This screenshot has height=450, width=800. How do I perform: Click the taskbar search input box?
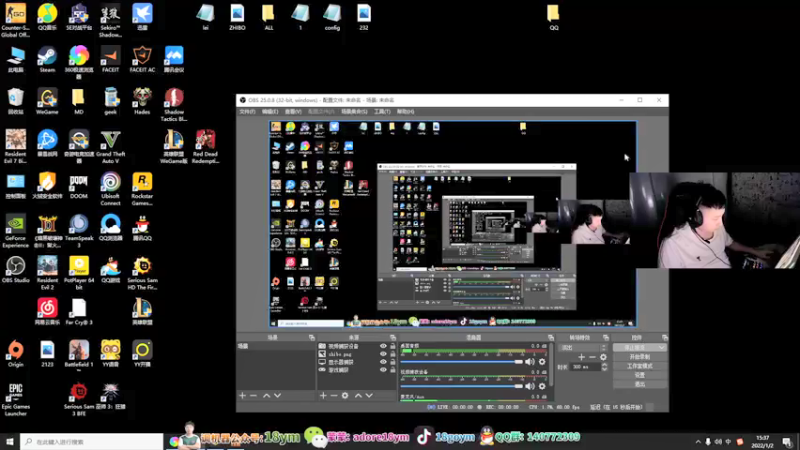click(x=92, y=441)
